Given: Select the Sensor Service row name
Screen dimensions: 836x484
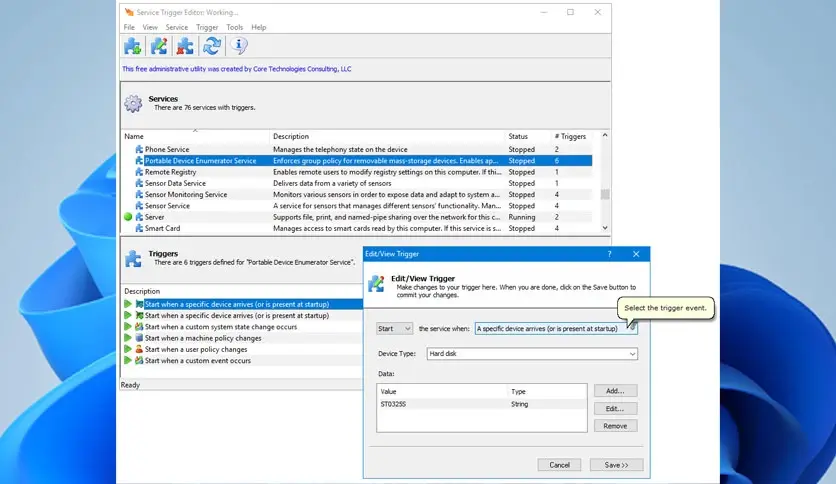Looking at the screenshot, I should (167, 206).
